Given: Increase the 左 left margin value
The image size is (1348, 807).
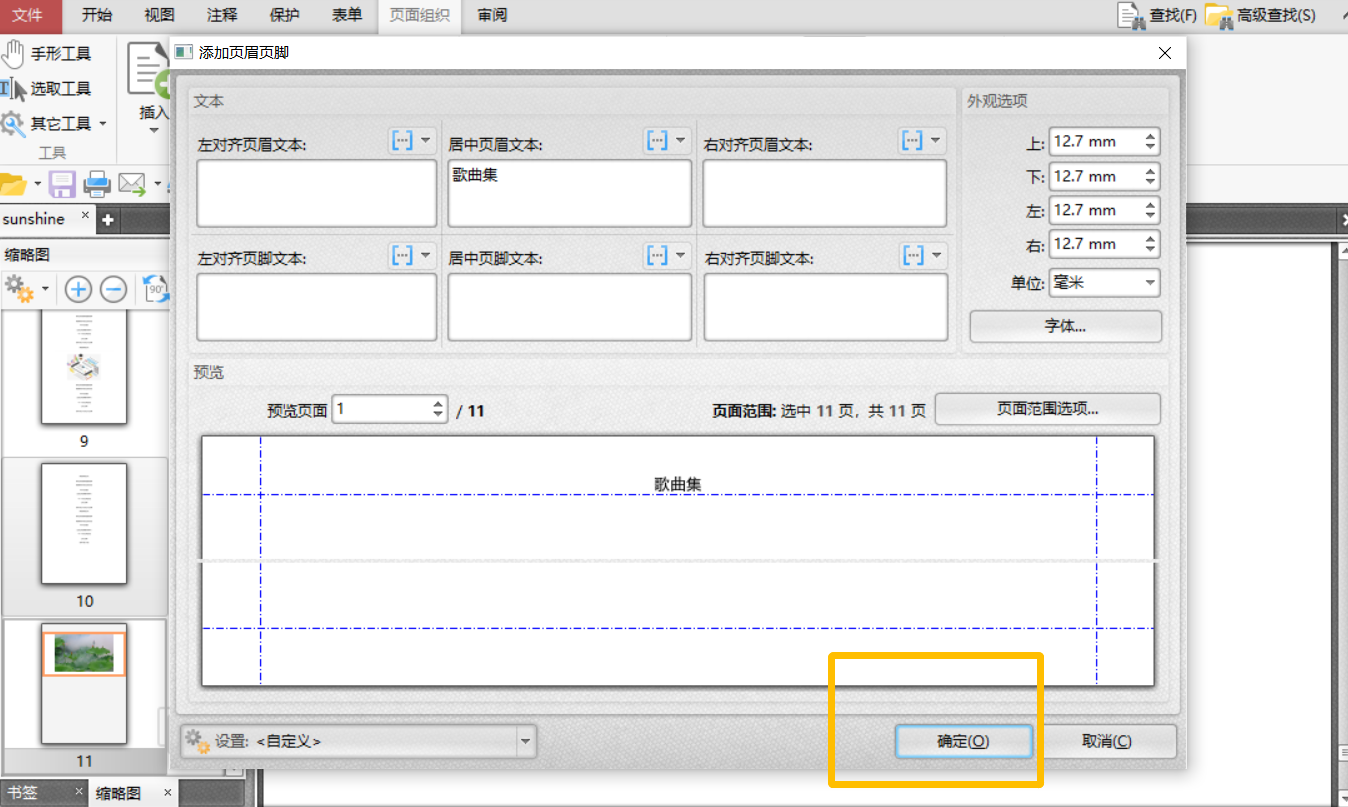Looking at the screenshot, I should pyautogui.click(x=1151, y=204).
